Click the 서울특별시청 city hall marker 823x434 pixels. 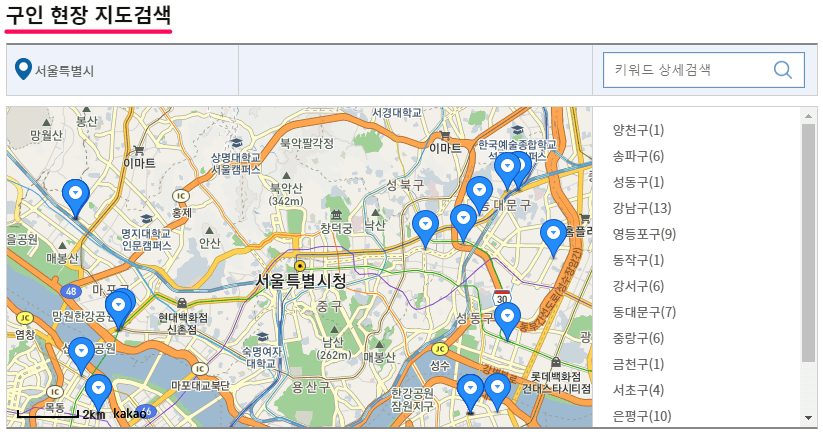click(300, 266)
